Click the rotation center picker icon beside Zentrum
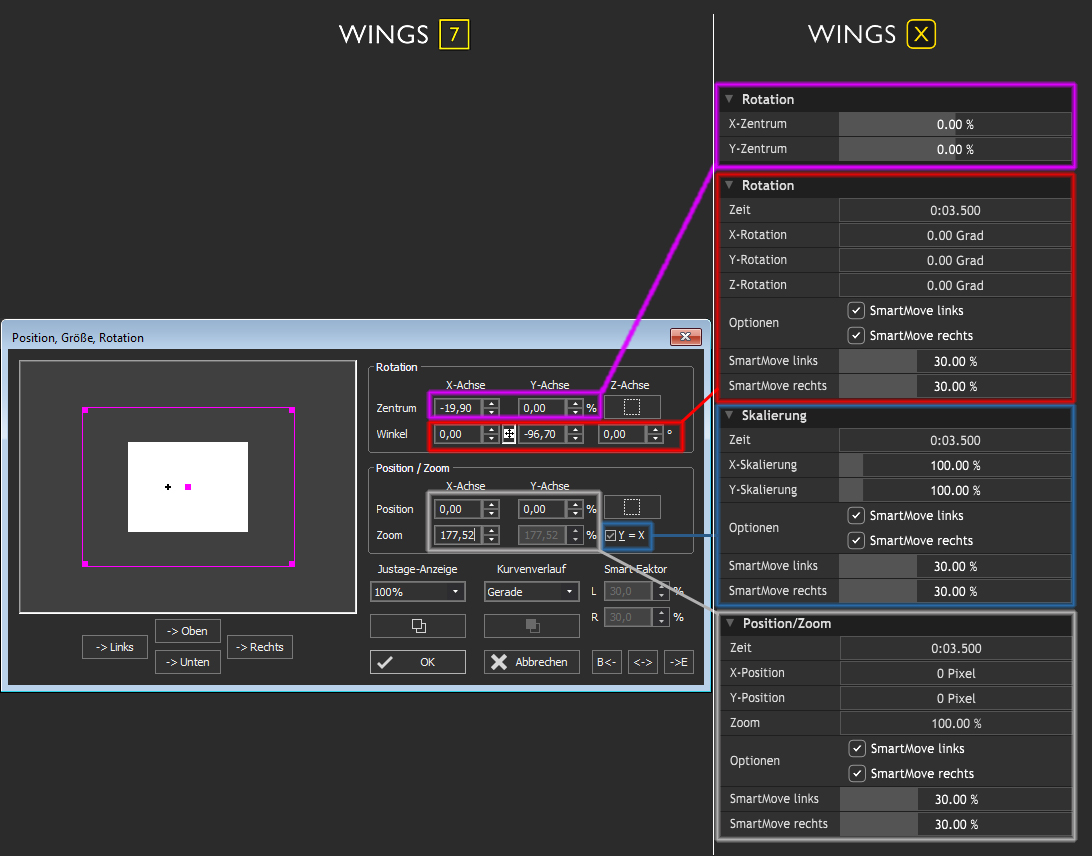The width and height of the screenshot is (1092, 856). pos(632,407)
